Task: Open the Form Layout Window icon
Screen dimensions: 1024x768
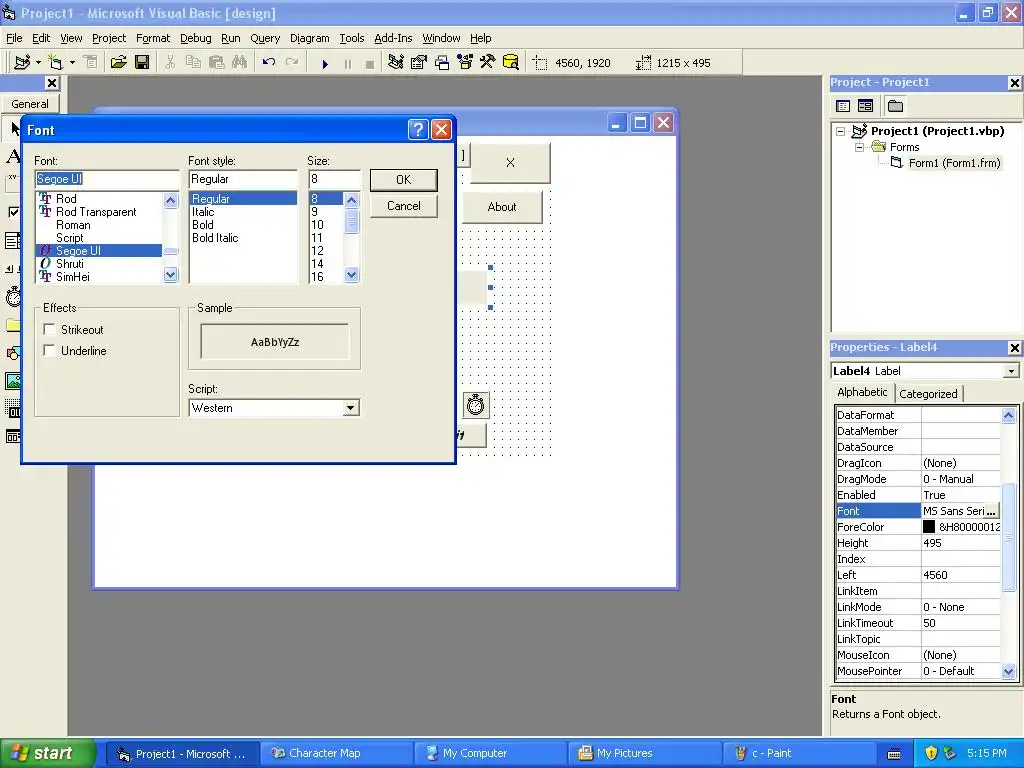Action: pos(442,62)
